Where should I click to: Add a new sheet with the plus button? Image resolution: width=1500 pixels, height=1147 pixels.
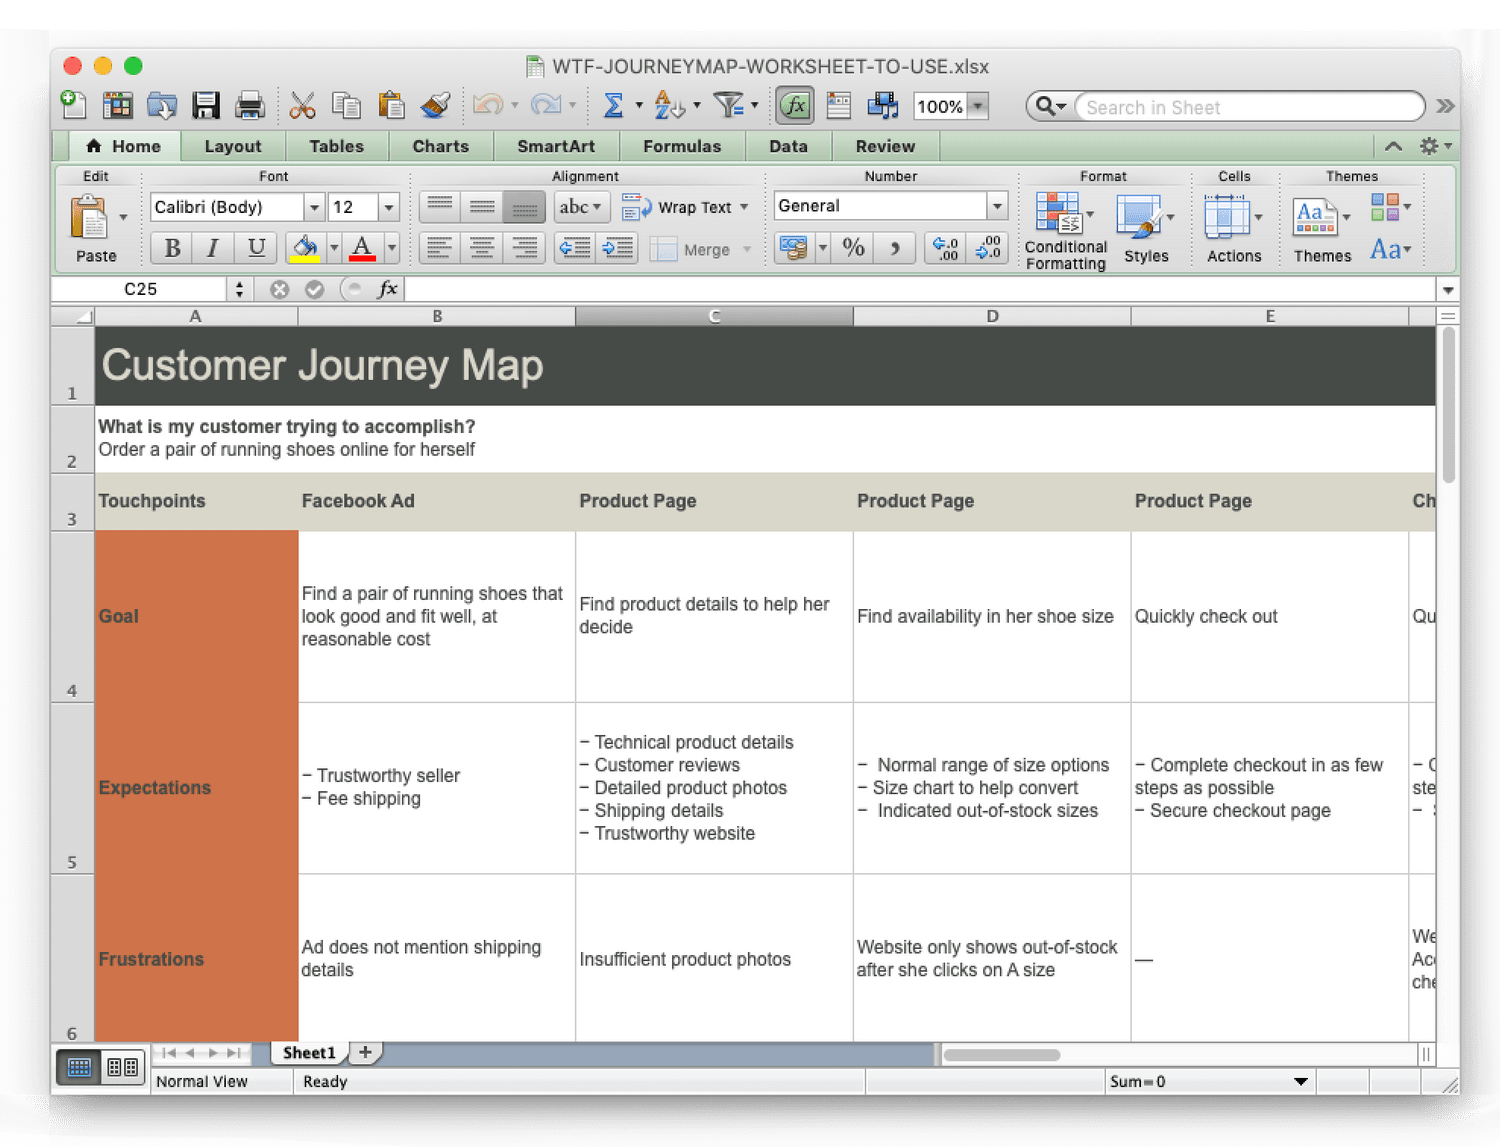(366, 1052)
